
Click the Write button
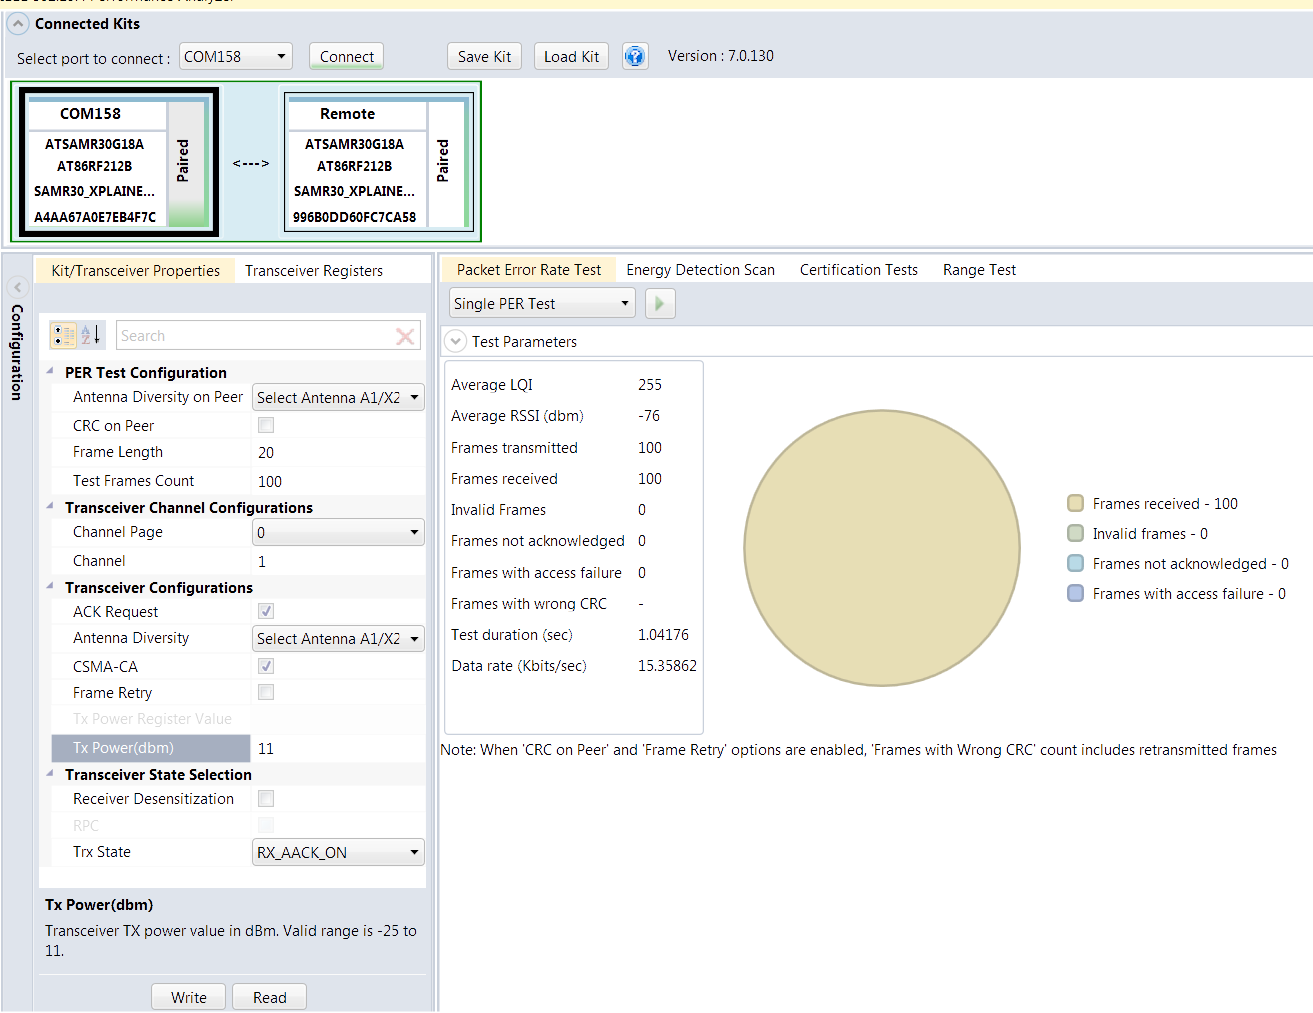[189, 997]
